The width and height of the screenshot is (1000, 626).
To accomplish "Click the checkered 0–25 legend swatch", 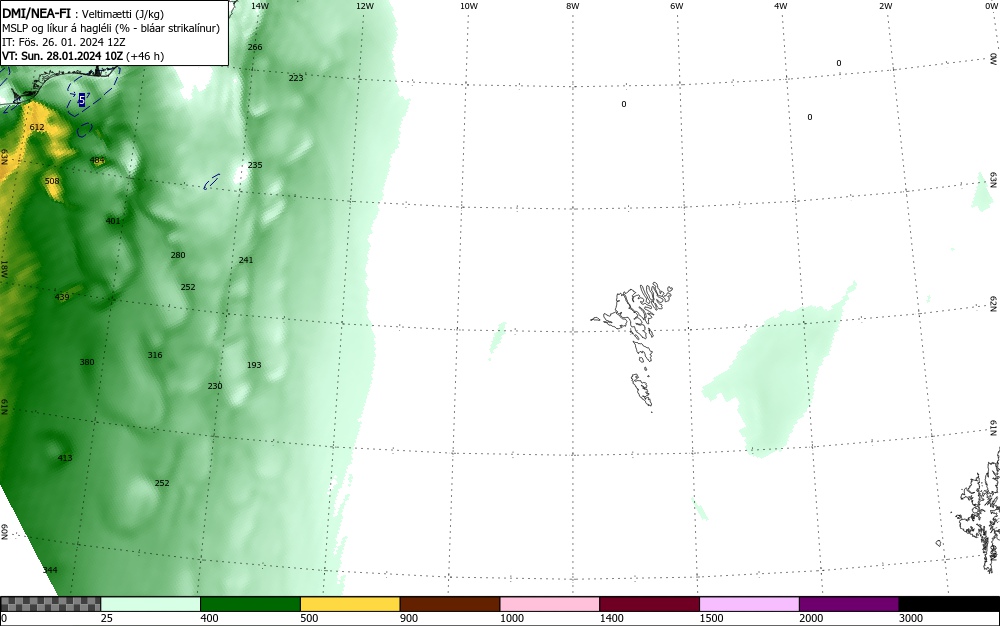I will tap(50, 604).
